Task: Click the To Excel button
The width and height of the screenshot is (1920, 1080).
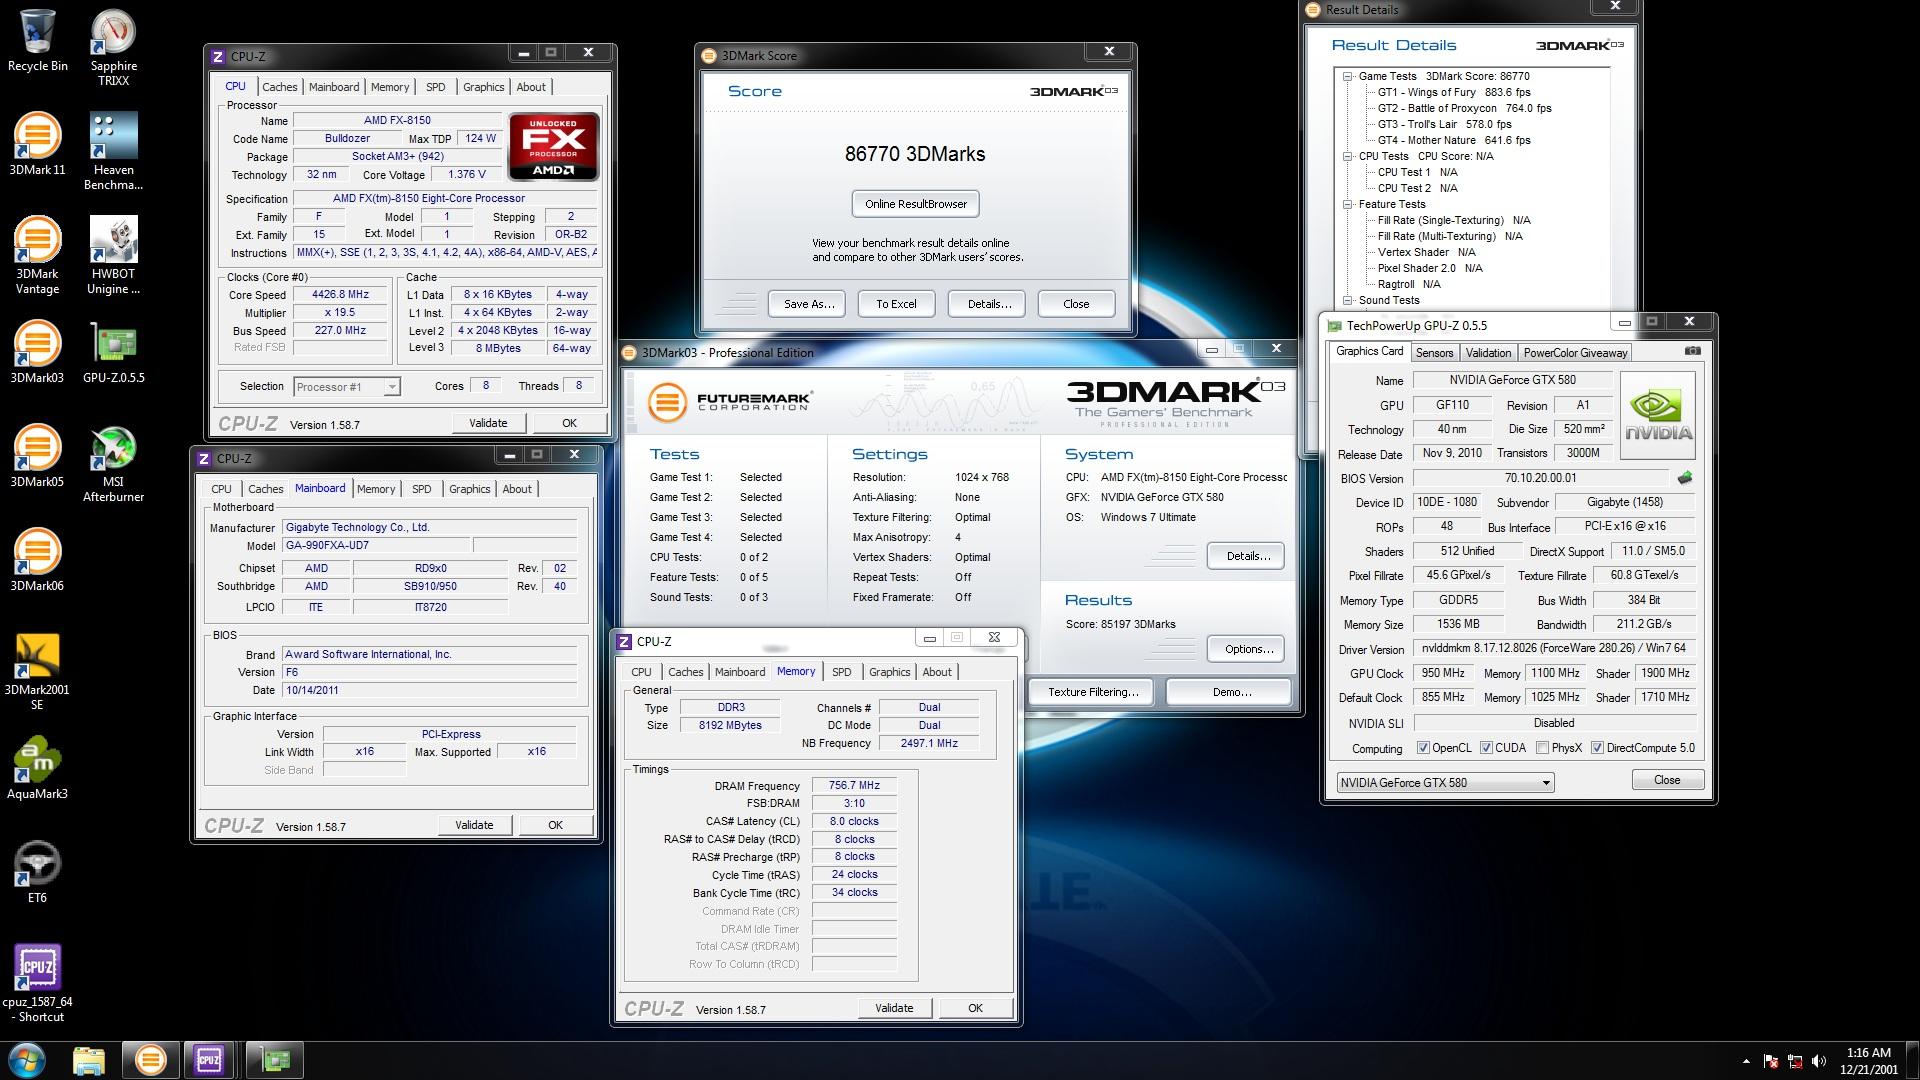Action: pos(896,304)
